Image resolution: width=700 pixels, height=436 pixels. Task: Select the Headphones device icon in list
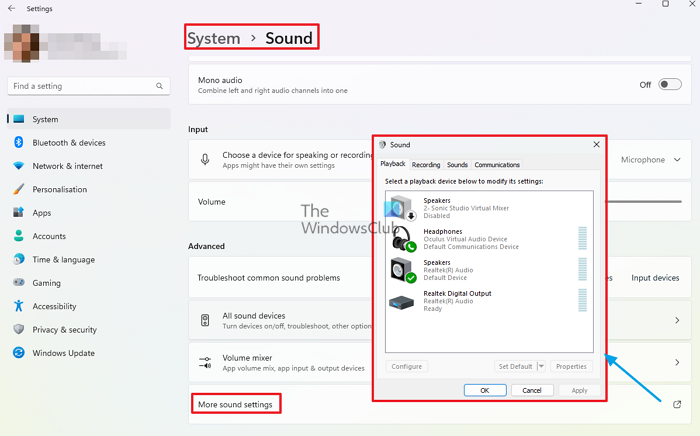[402, 239]
